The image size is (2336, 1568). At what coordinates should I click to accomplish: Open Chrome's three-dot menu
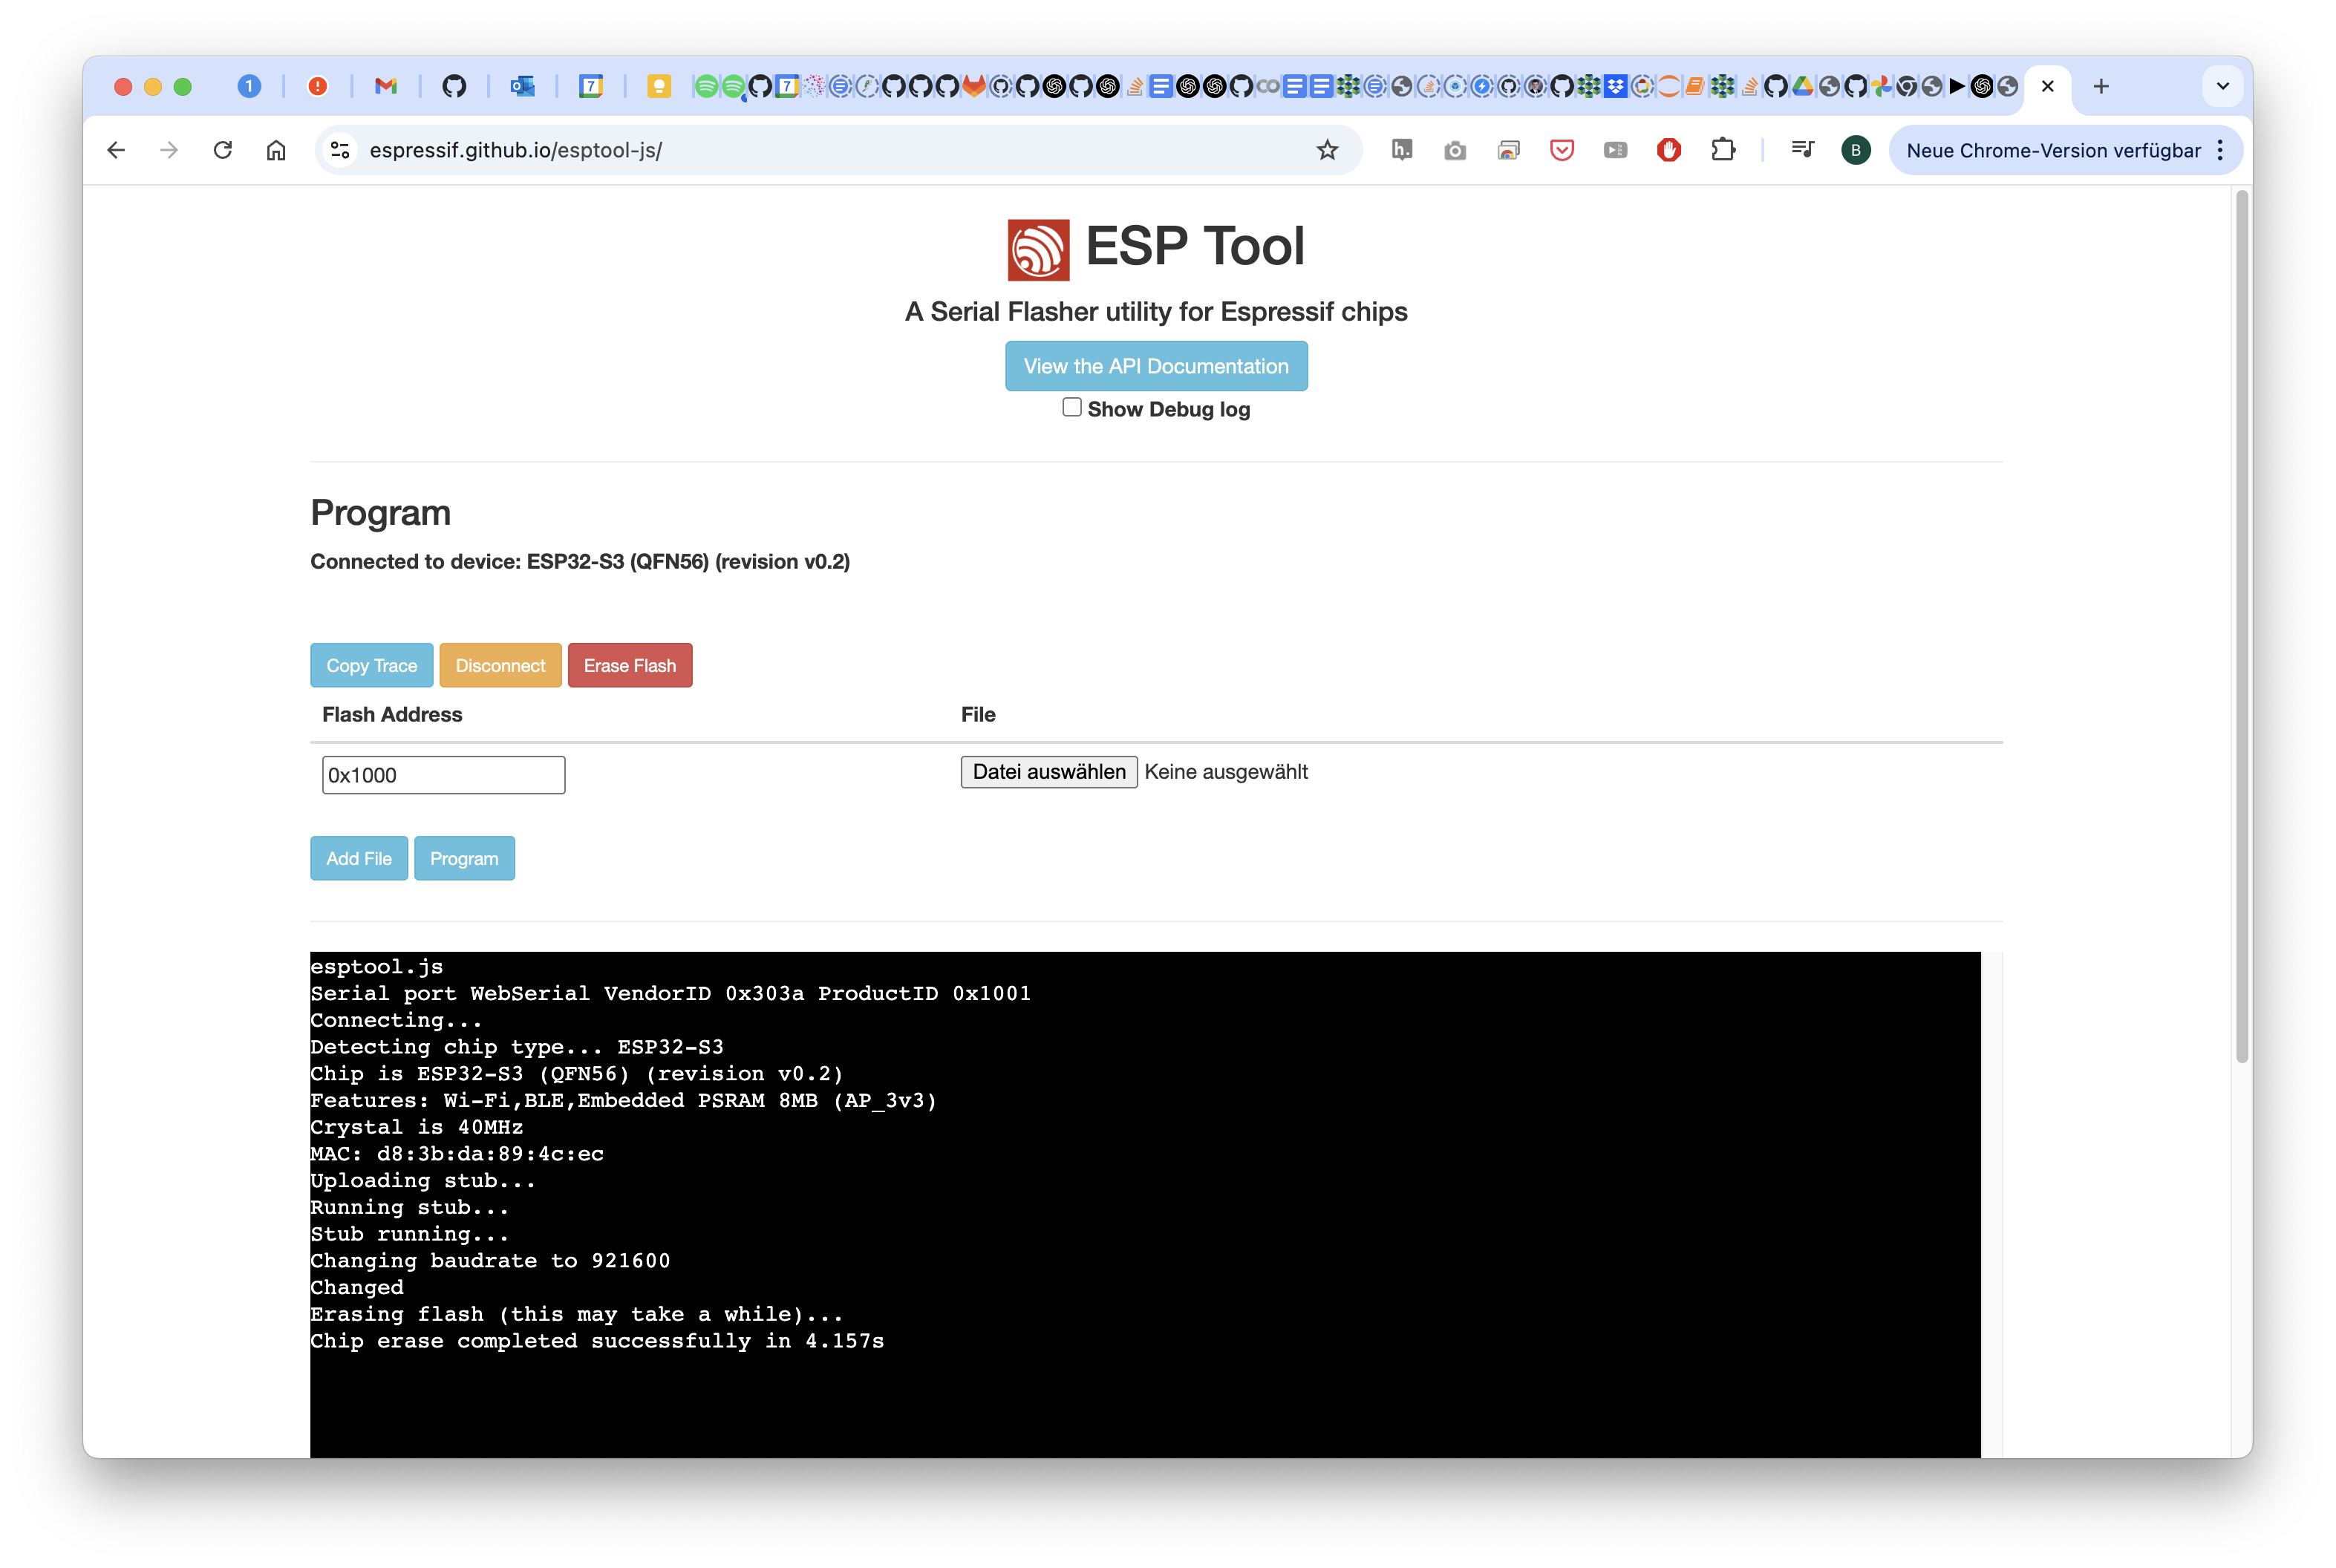(x=2220, y=150)
